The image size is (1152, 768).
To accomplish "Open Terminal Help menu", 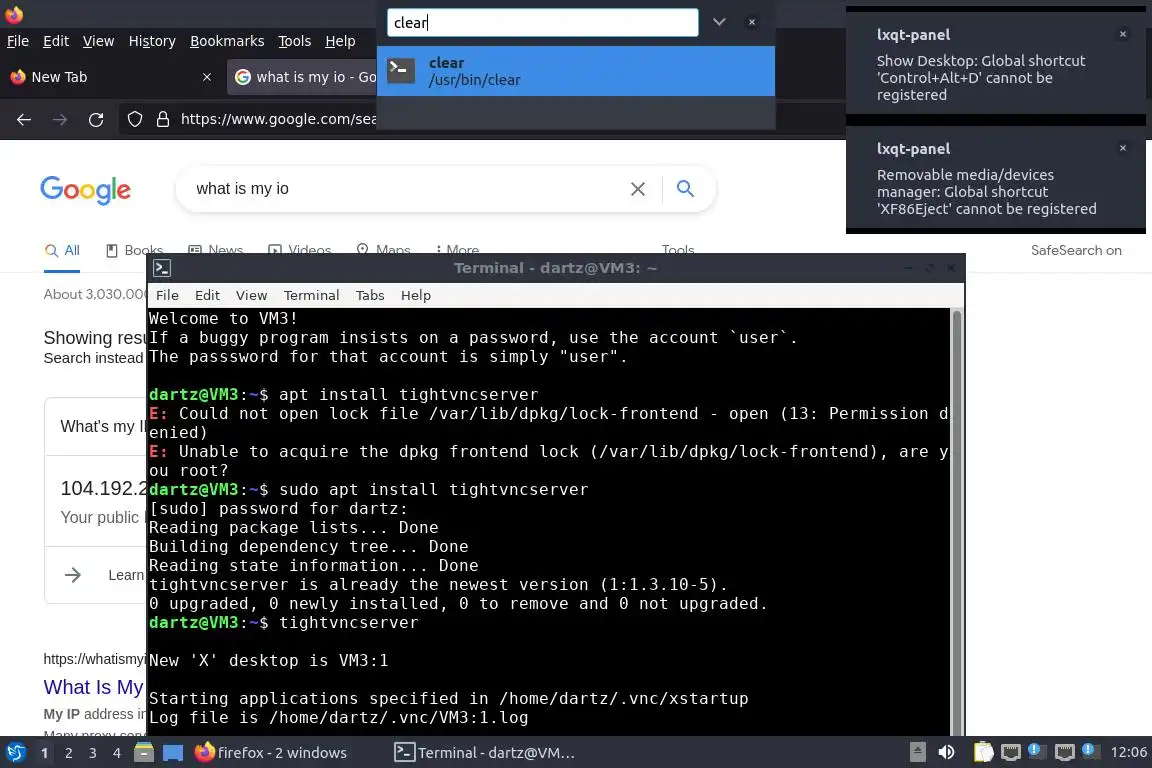I will (x=416, y=295).
